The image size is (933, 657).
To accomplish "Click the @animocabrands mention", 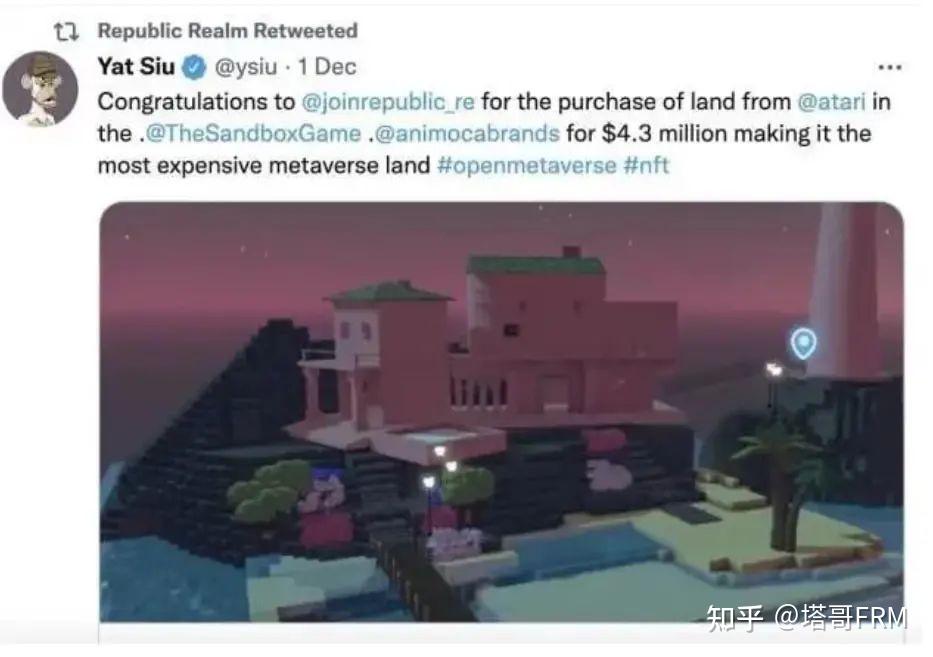I will 467,133.
